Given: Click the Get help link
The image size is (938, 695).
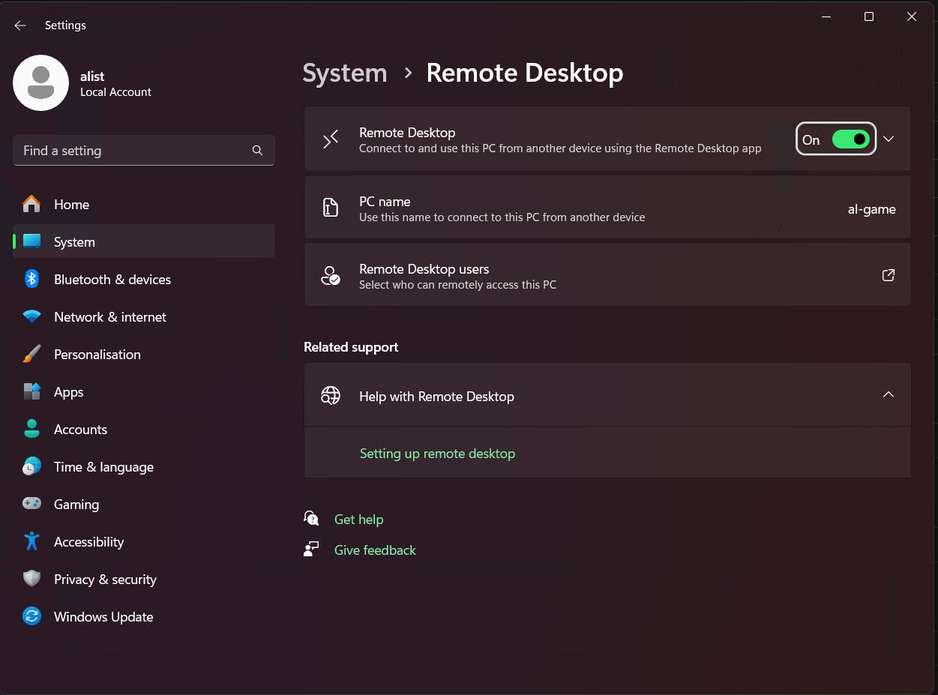Looking at the screenshot, I should pyautogui.click(x=358, y=520).
